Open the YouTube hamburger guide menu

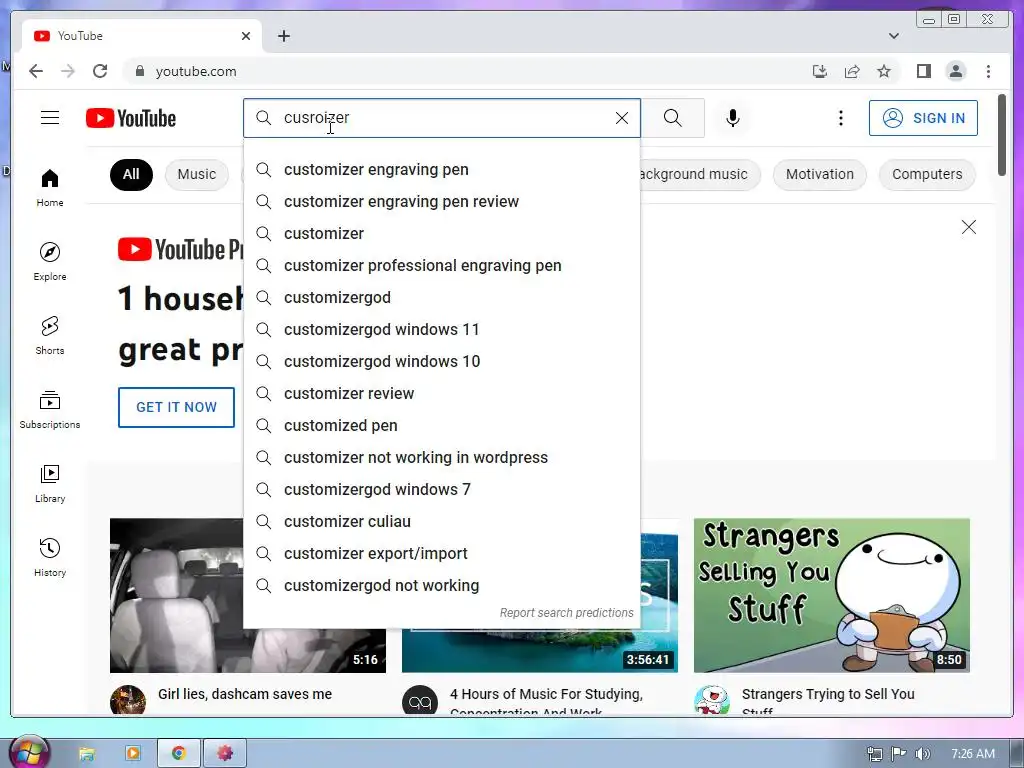point(50,118)
